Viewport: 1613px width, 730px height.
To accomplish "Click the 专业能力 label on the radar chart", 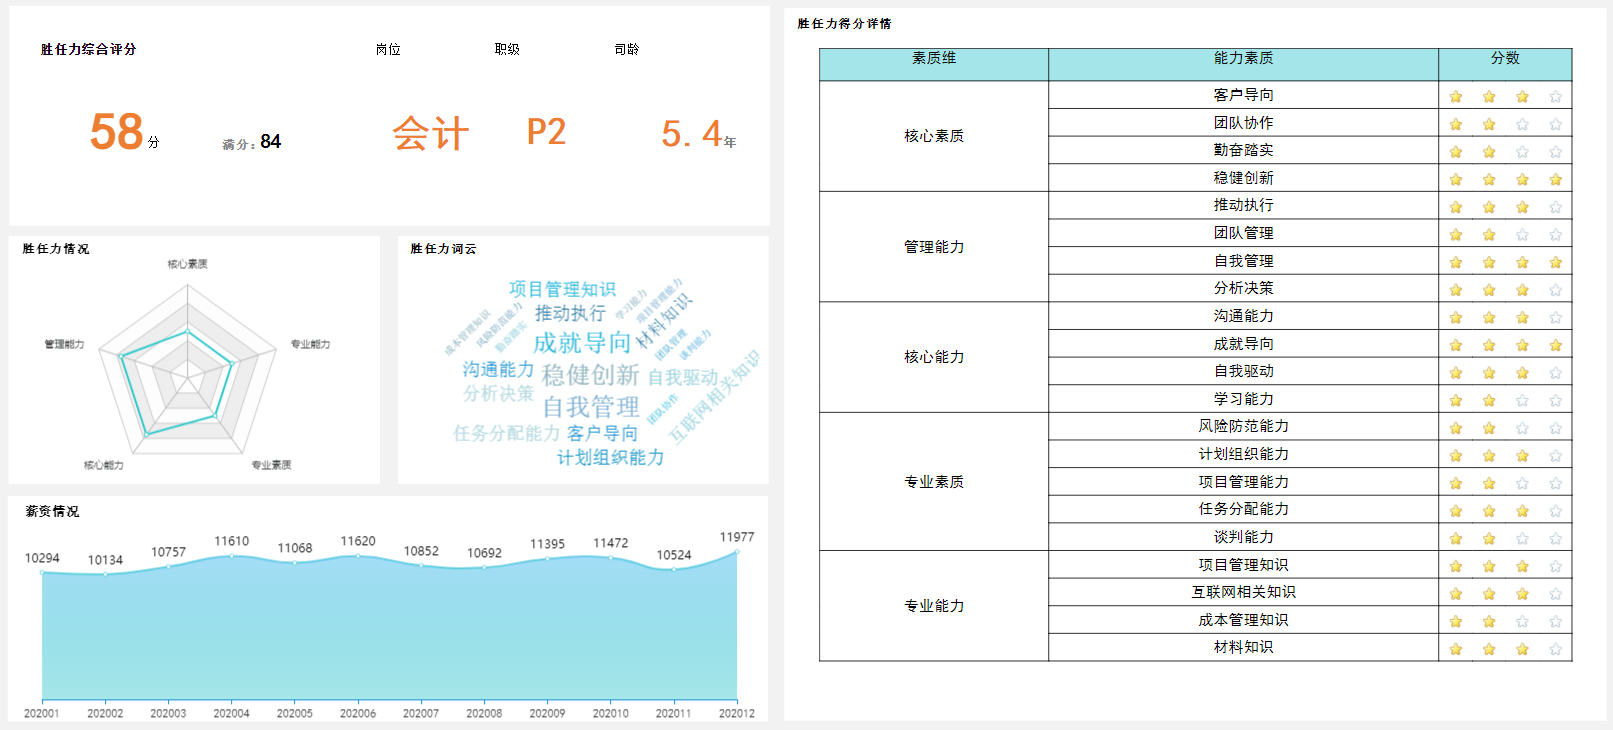I will tap(310, 344).
